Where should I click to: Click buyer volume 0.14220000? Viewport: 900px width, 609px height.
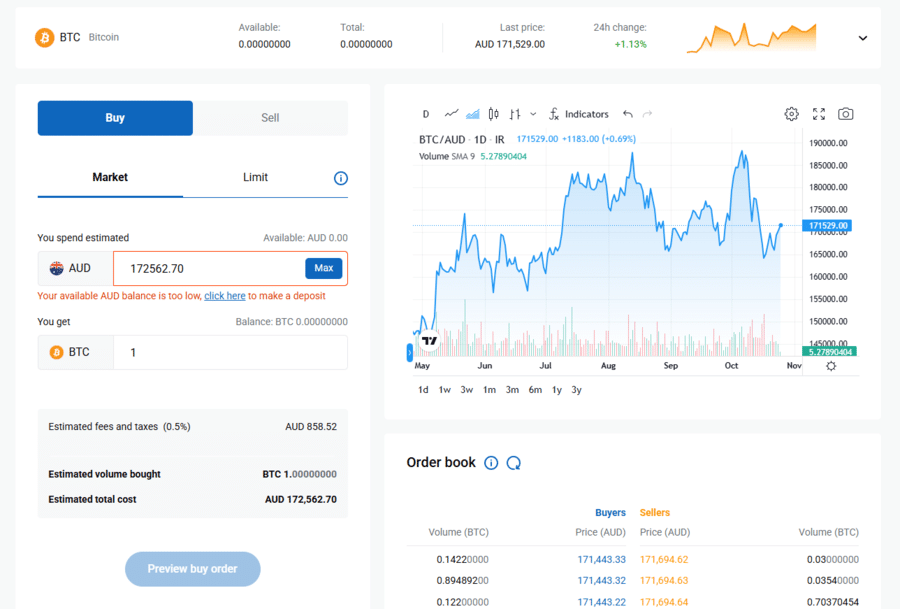pos(463,560)
